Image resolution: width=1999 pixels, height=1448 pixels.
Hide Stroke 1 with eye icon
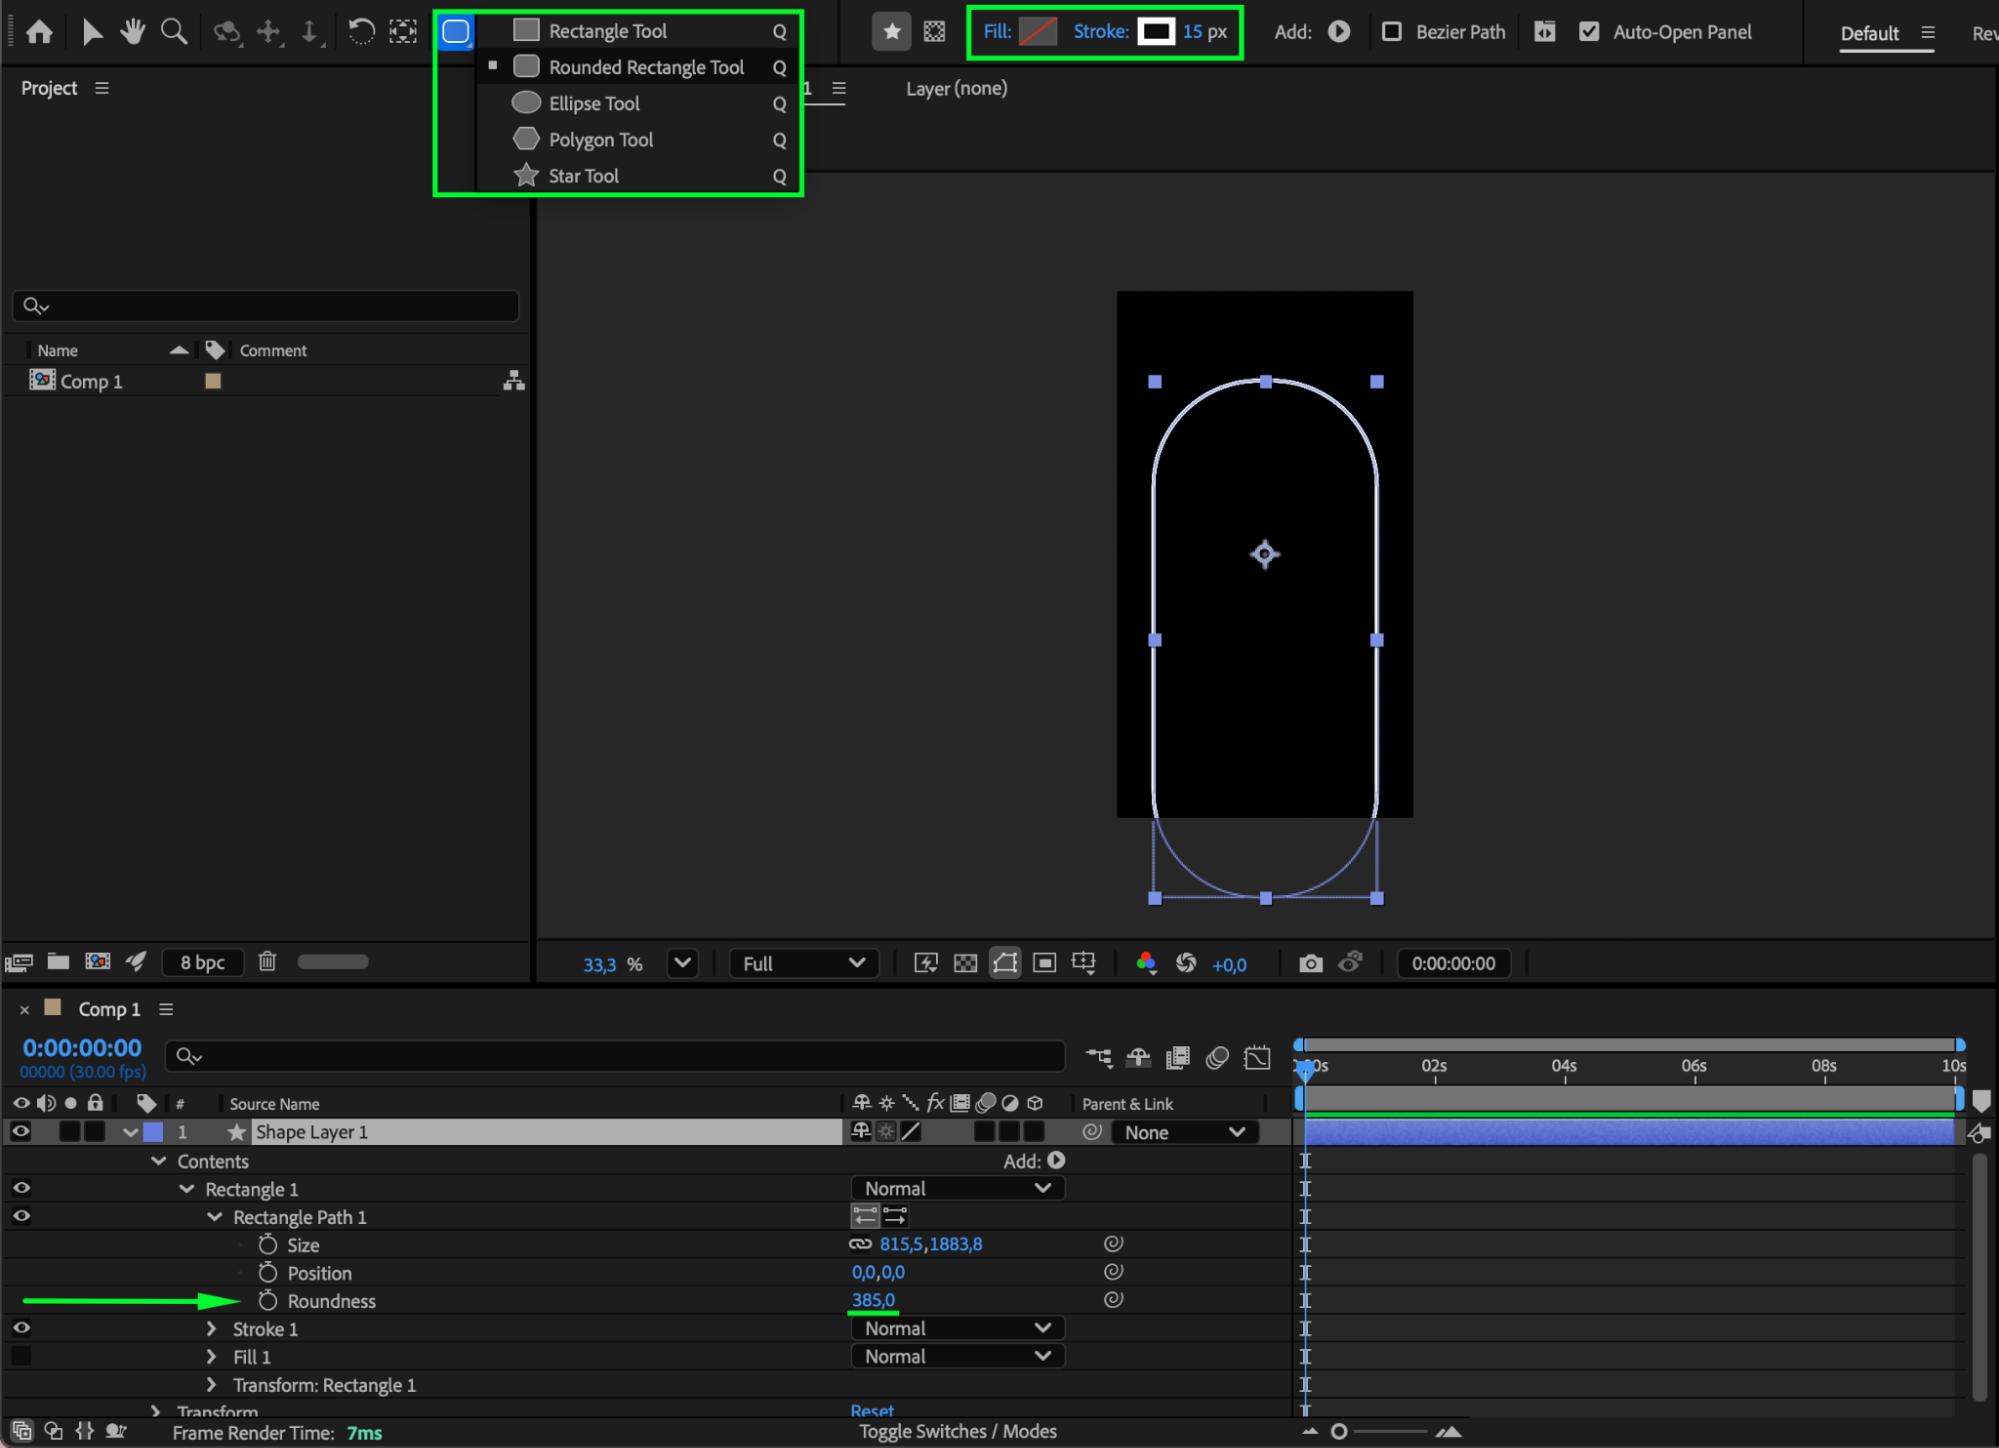click(x=21, y=1328)
